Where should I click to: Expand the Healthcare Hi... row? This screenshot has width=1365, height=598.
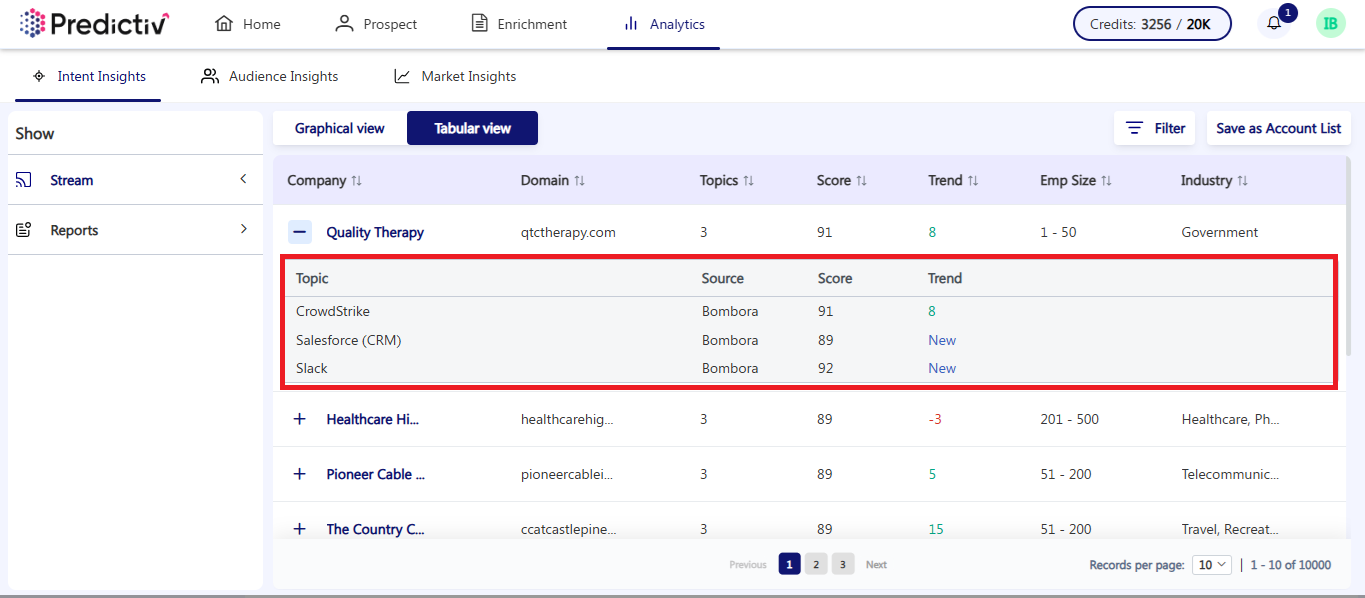coord(299,419)
